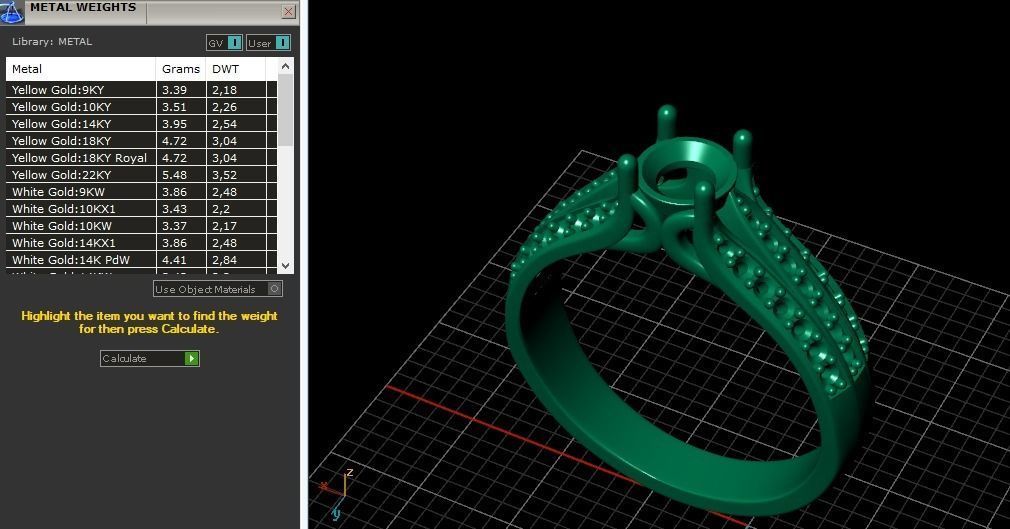Click the green arrow on Calculate
This screenshot has width=1010, height=529.
click(191, 358)
